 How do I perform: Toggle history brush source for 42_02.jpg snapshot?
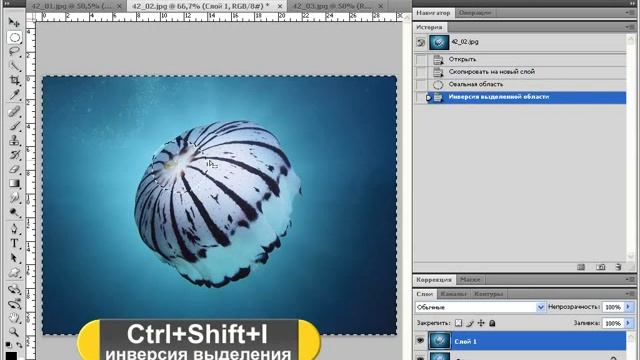(421, 42)
